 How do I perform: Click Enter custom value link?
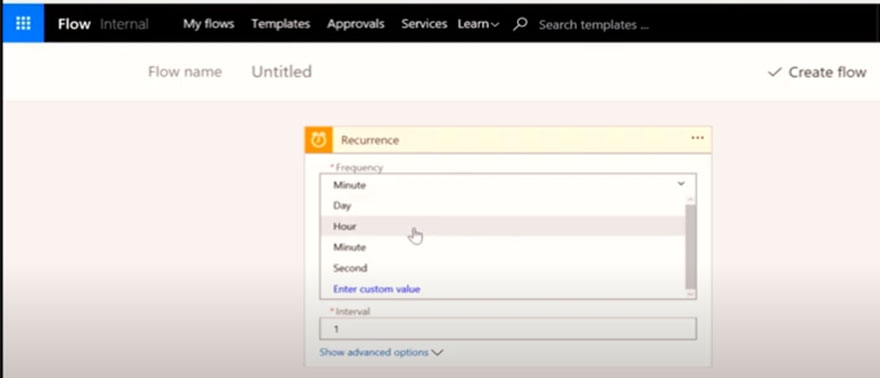click(377, 289)
